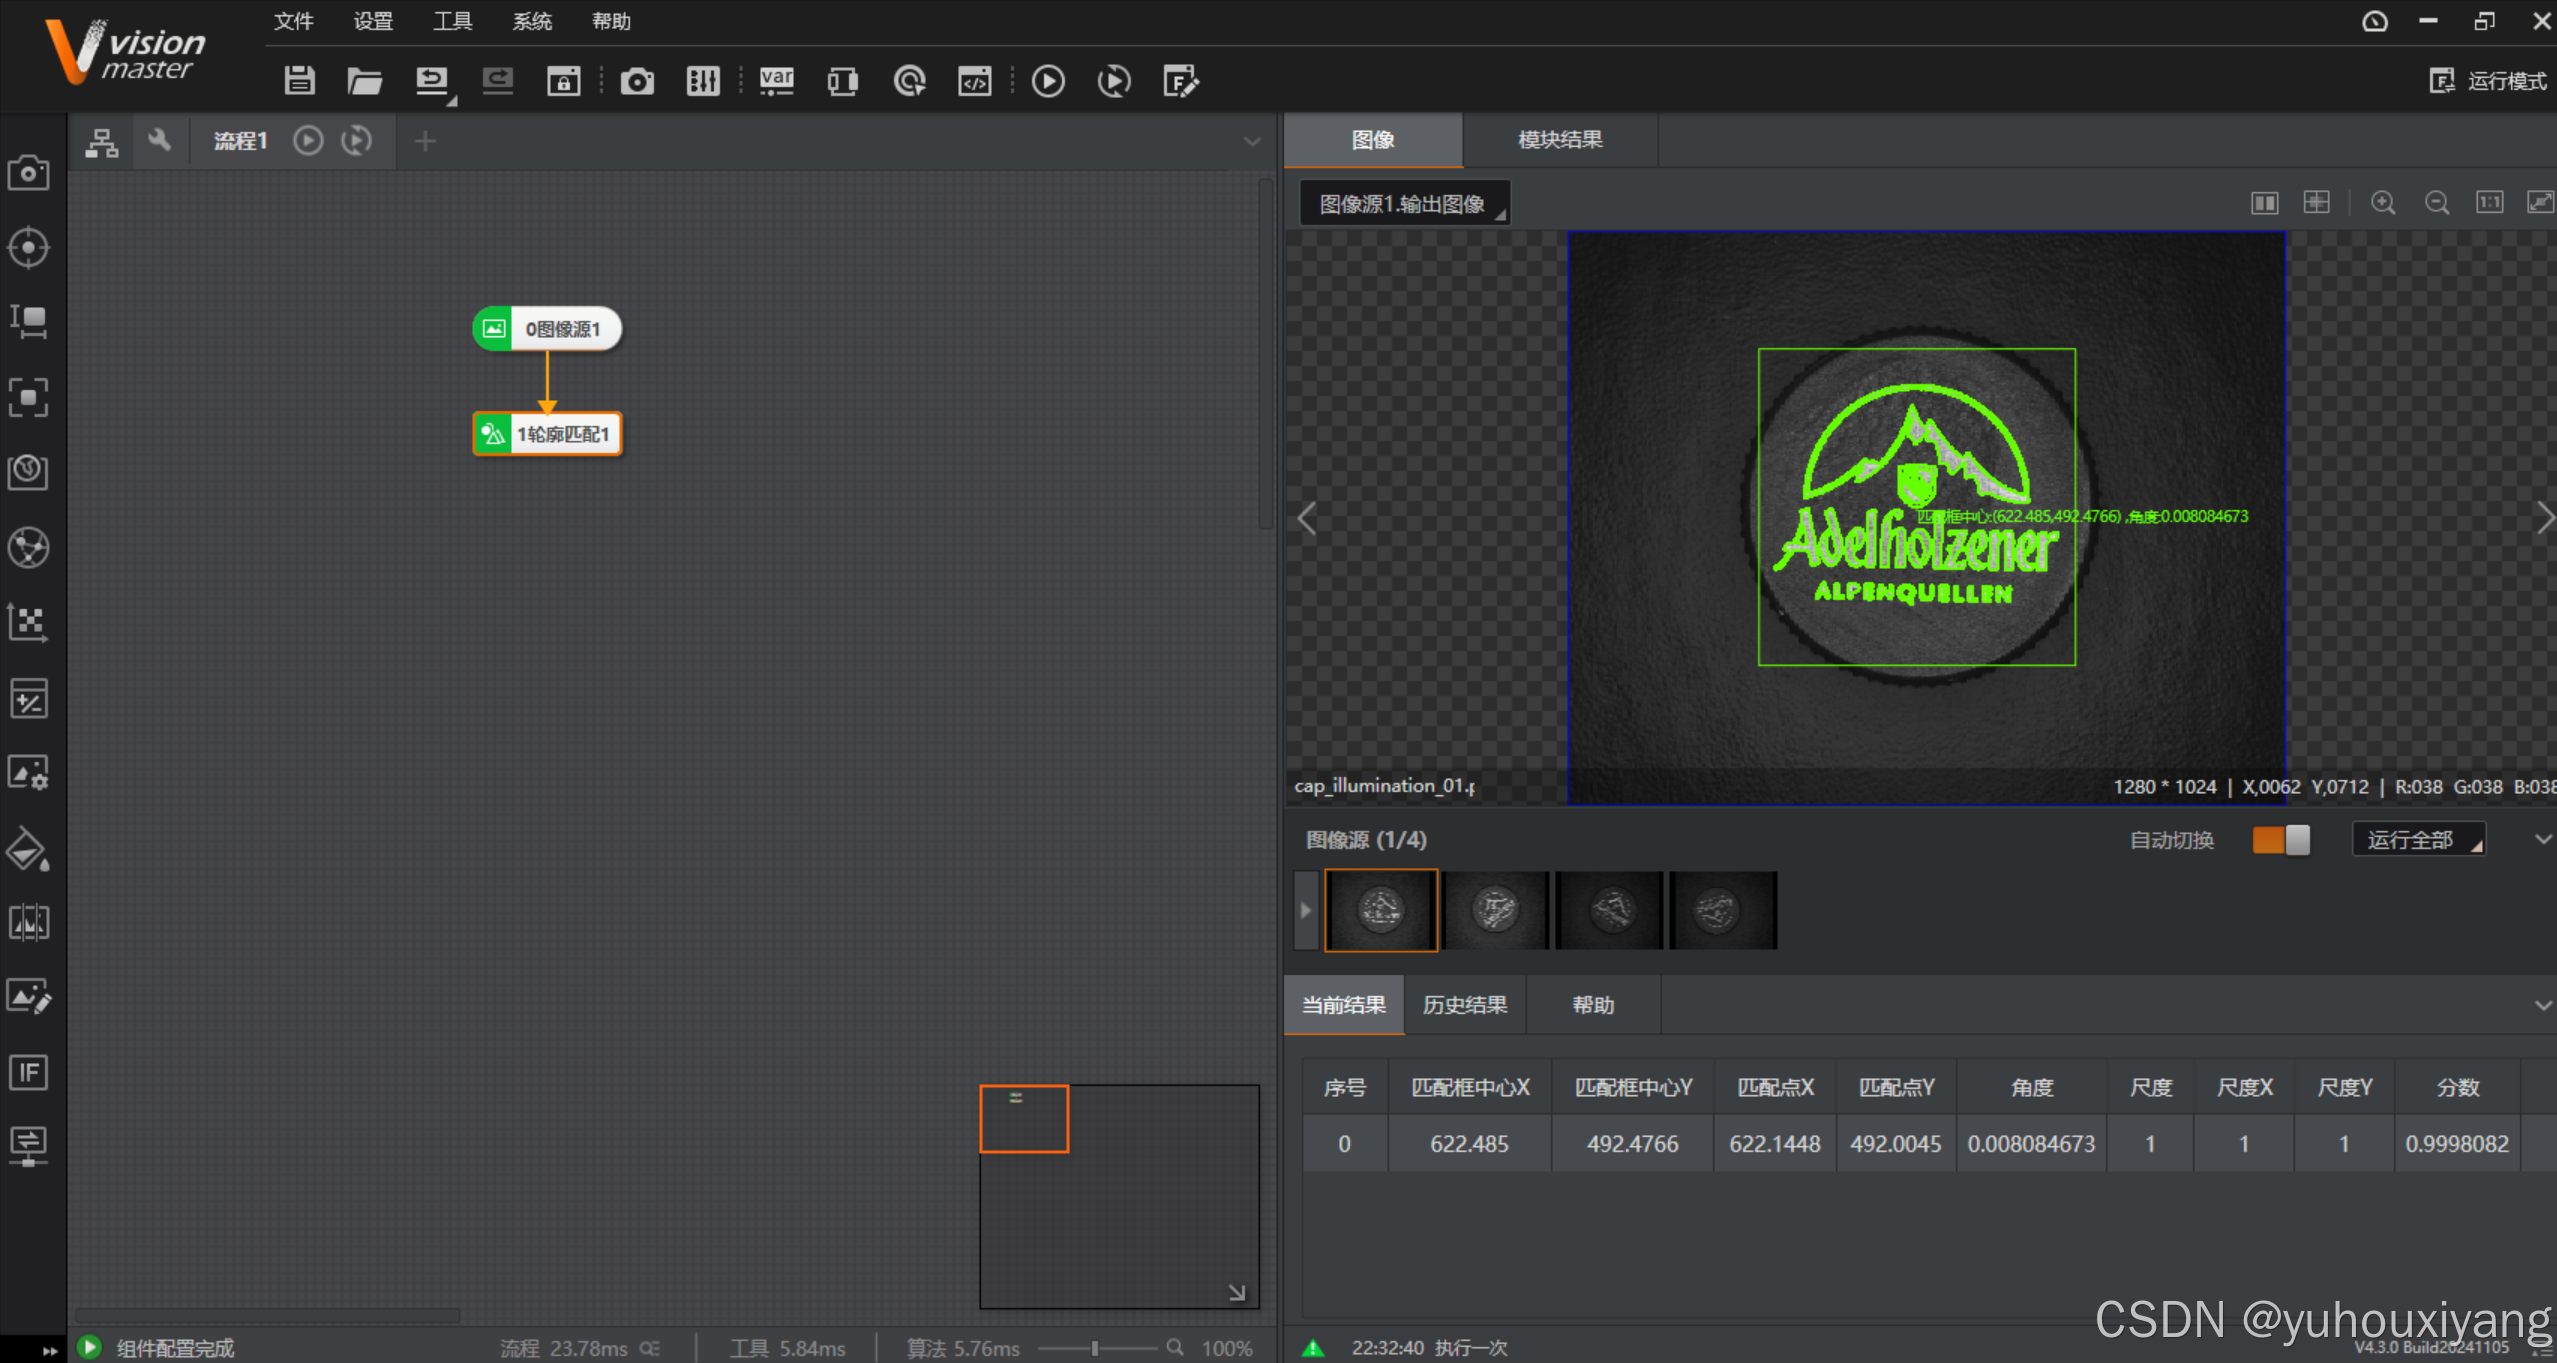Select the second image source thumbnail
The width and height of the screenshot is (2557, 1363).
[1495, 910]
